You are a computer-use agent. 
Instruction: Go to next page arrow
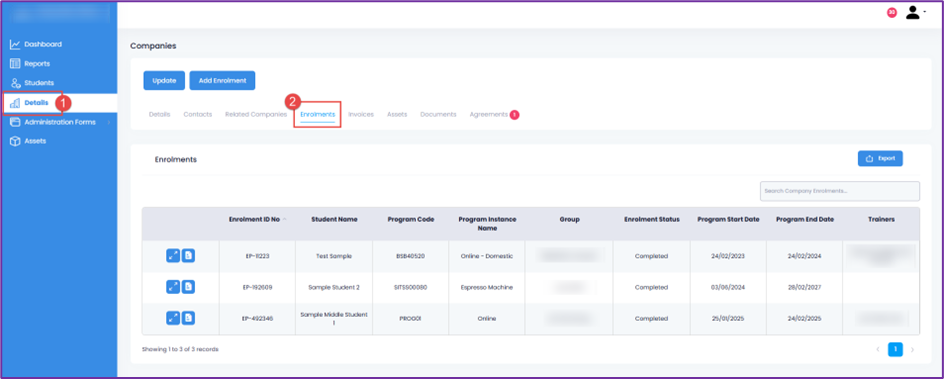(x=912, y=350)
